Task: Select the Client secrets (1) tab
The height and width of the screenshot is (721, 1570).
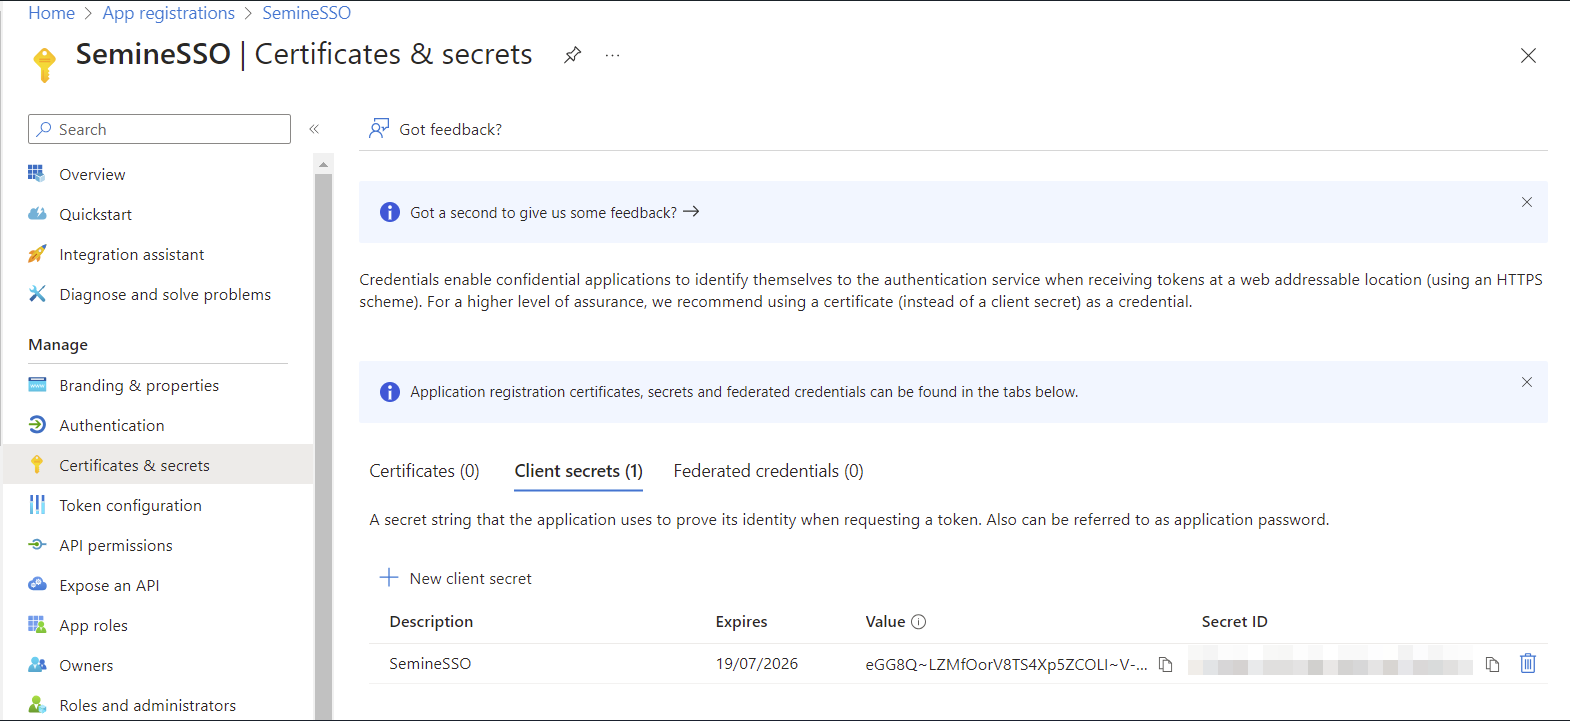Action: point(578,471)
